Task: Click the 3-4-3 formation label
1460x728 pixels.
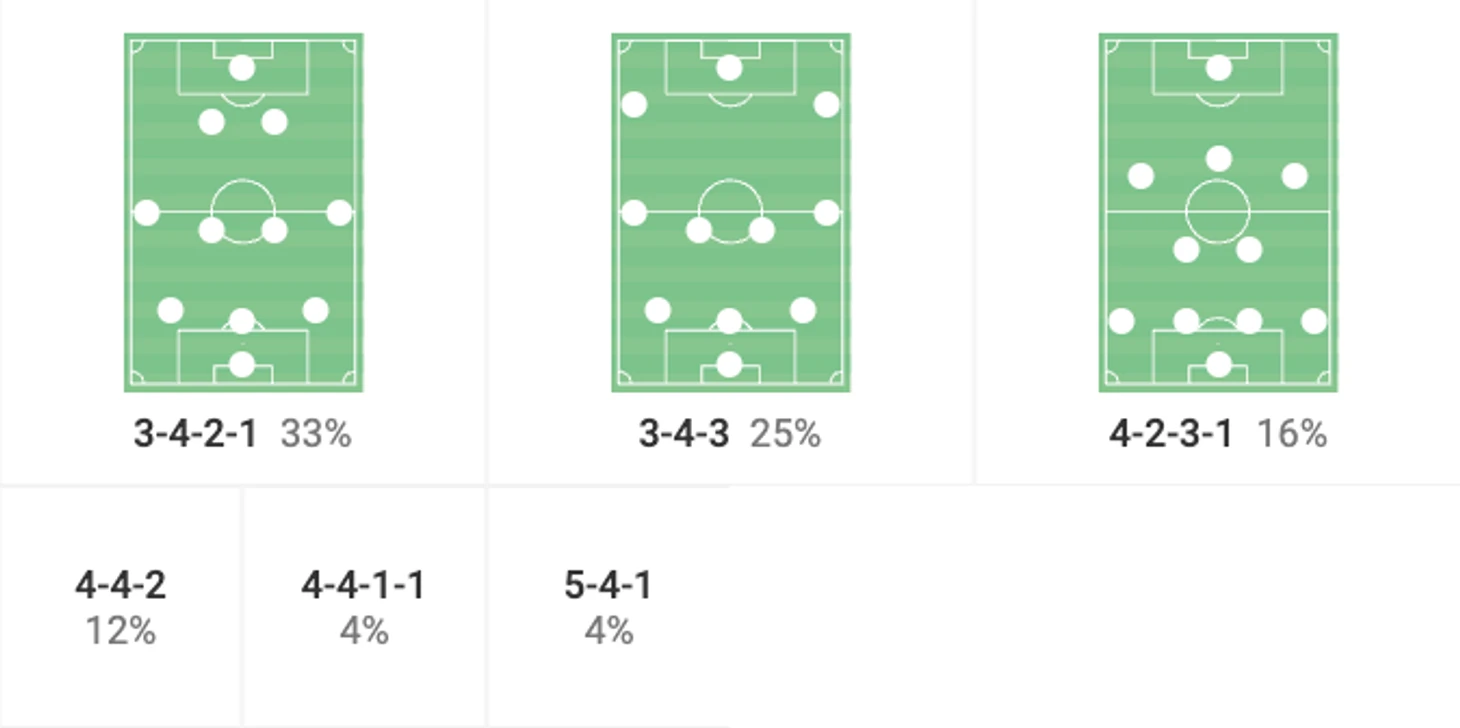Action: pyautogui.click(x=684, y=434)
